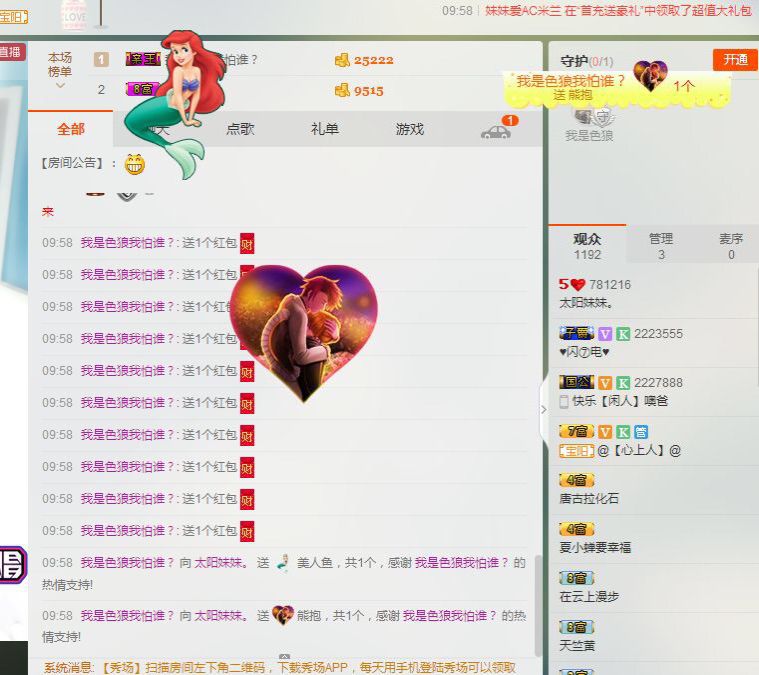Click the orange V badge beside 2227888
The image size is (759, 675).
(605, 383)
